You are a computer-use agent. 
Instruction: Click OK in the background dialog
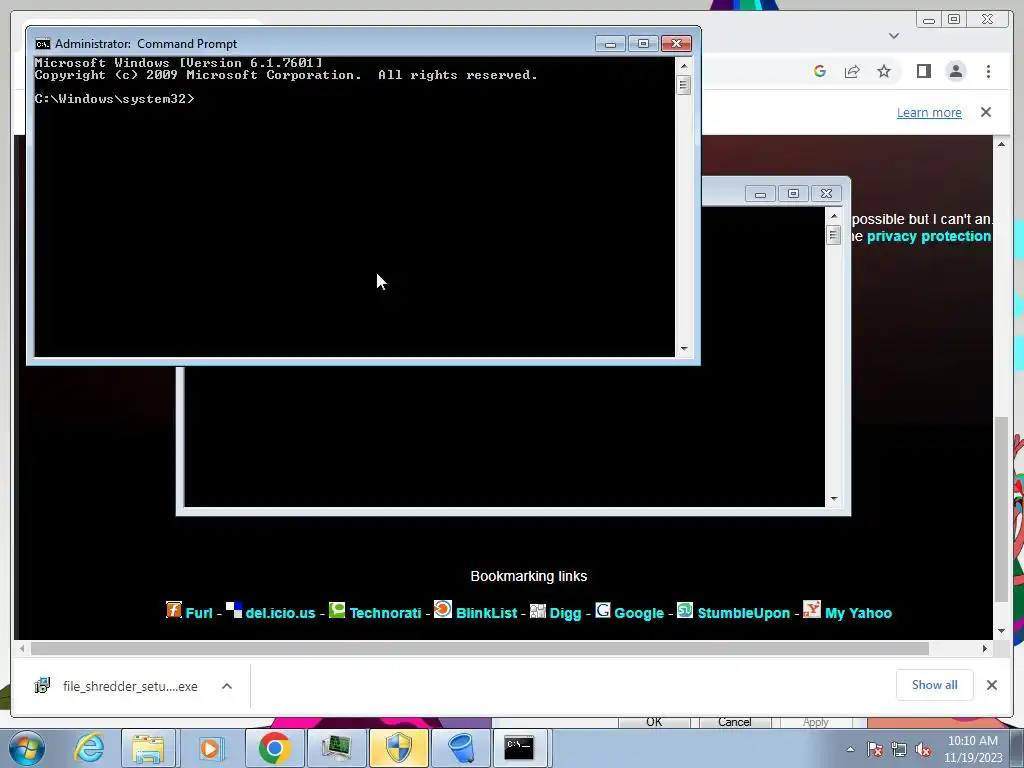654,722
